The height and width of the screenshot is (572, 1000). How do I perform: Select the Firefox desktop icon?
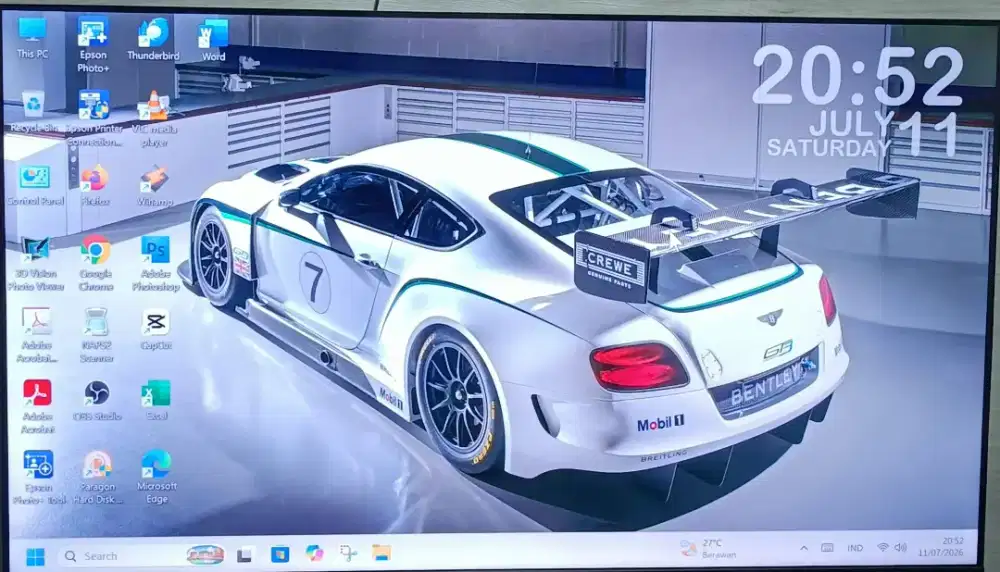(x=94, y=186)
